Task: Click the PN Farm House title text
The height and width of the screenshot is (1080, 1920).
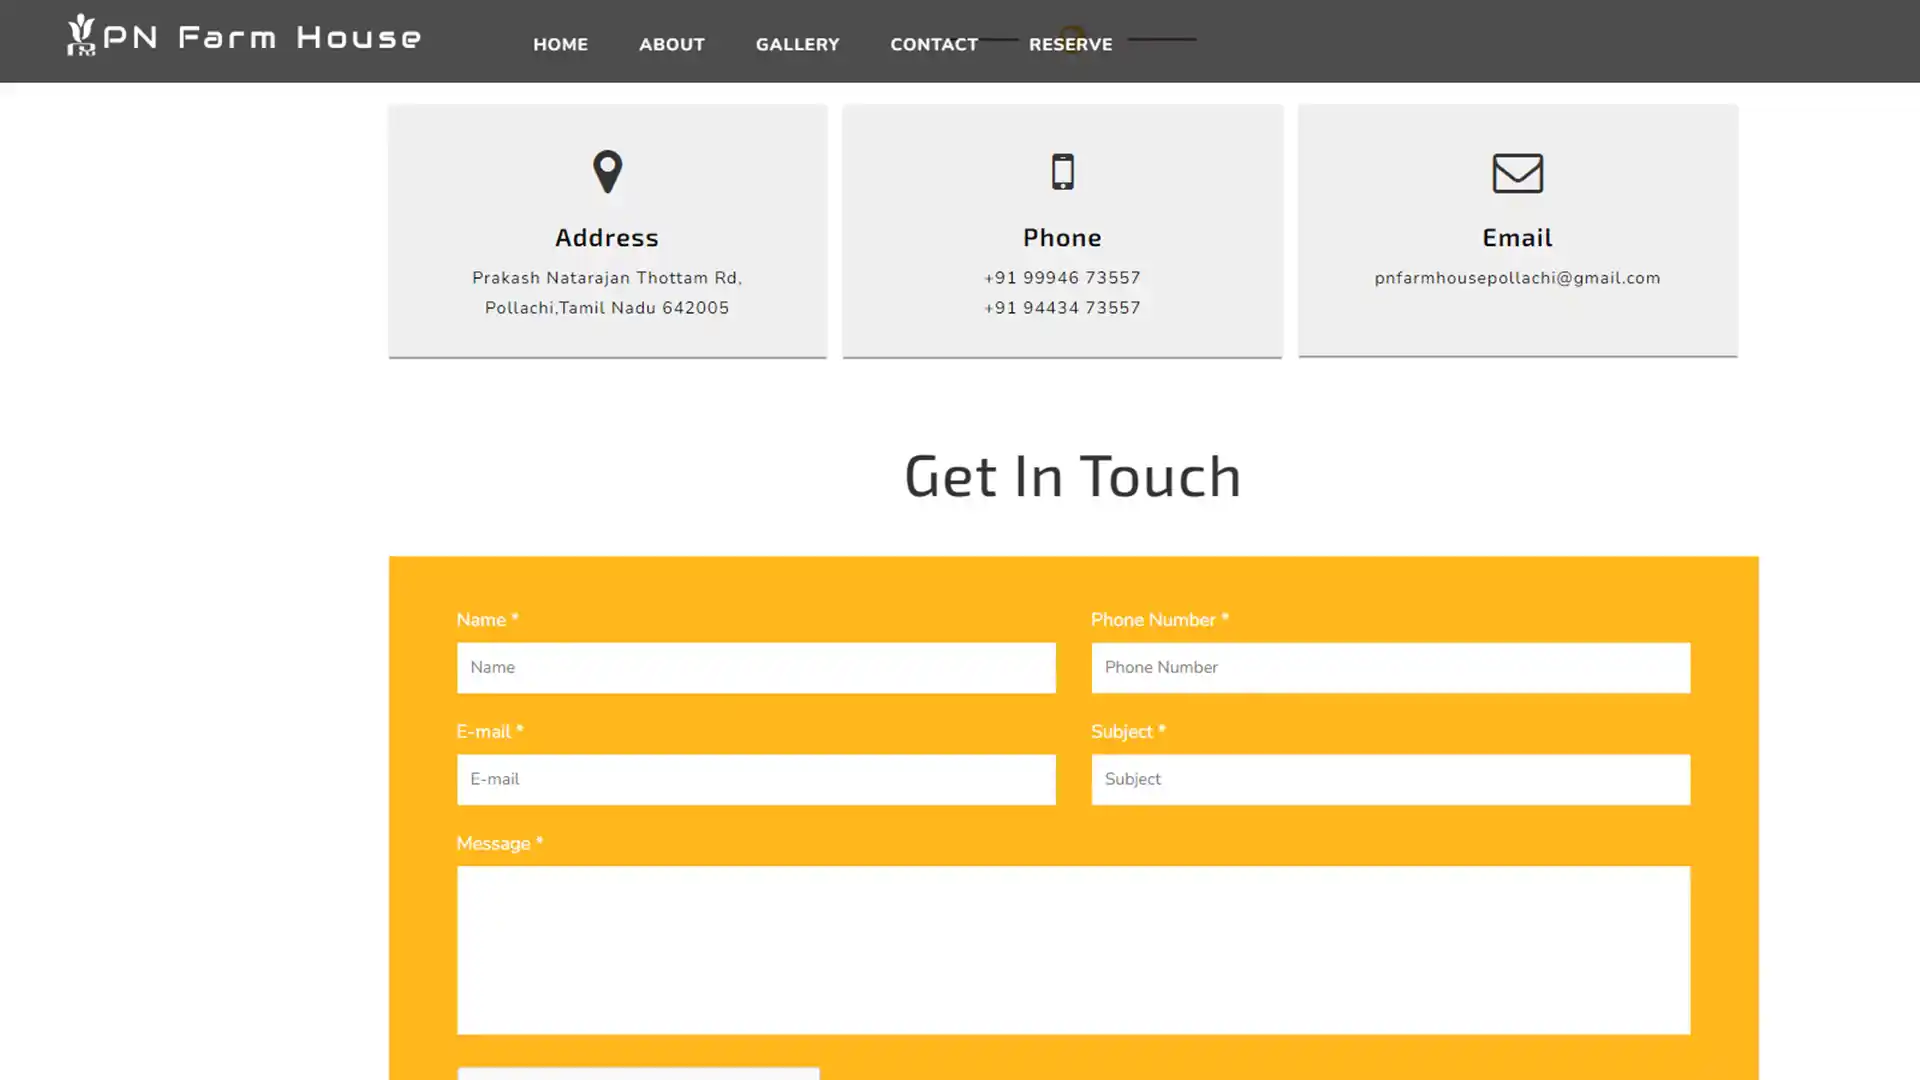Action: tap(262, 38)
